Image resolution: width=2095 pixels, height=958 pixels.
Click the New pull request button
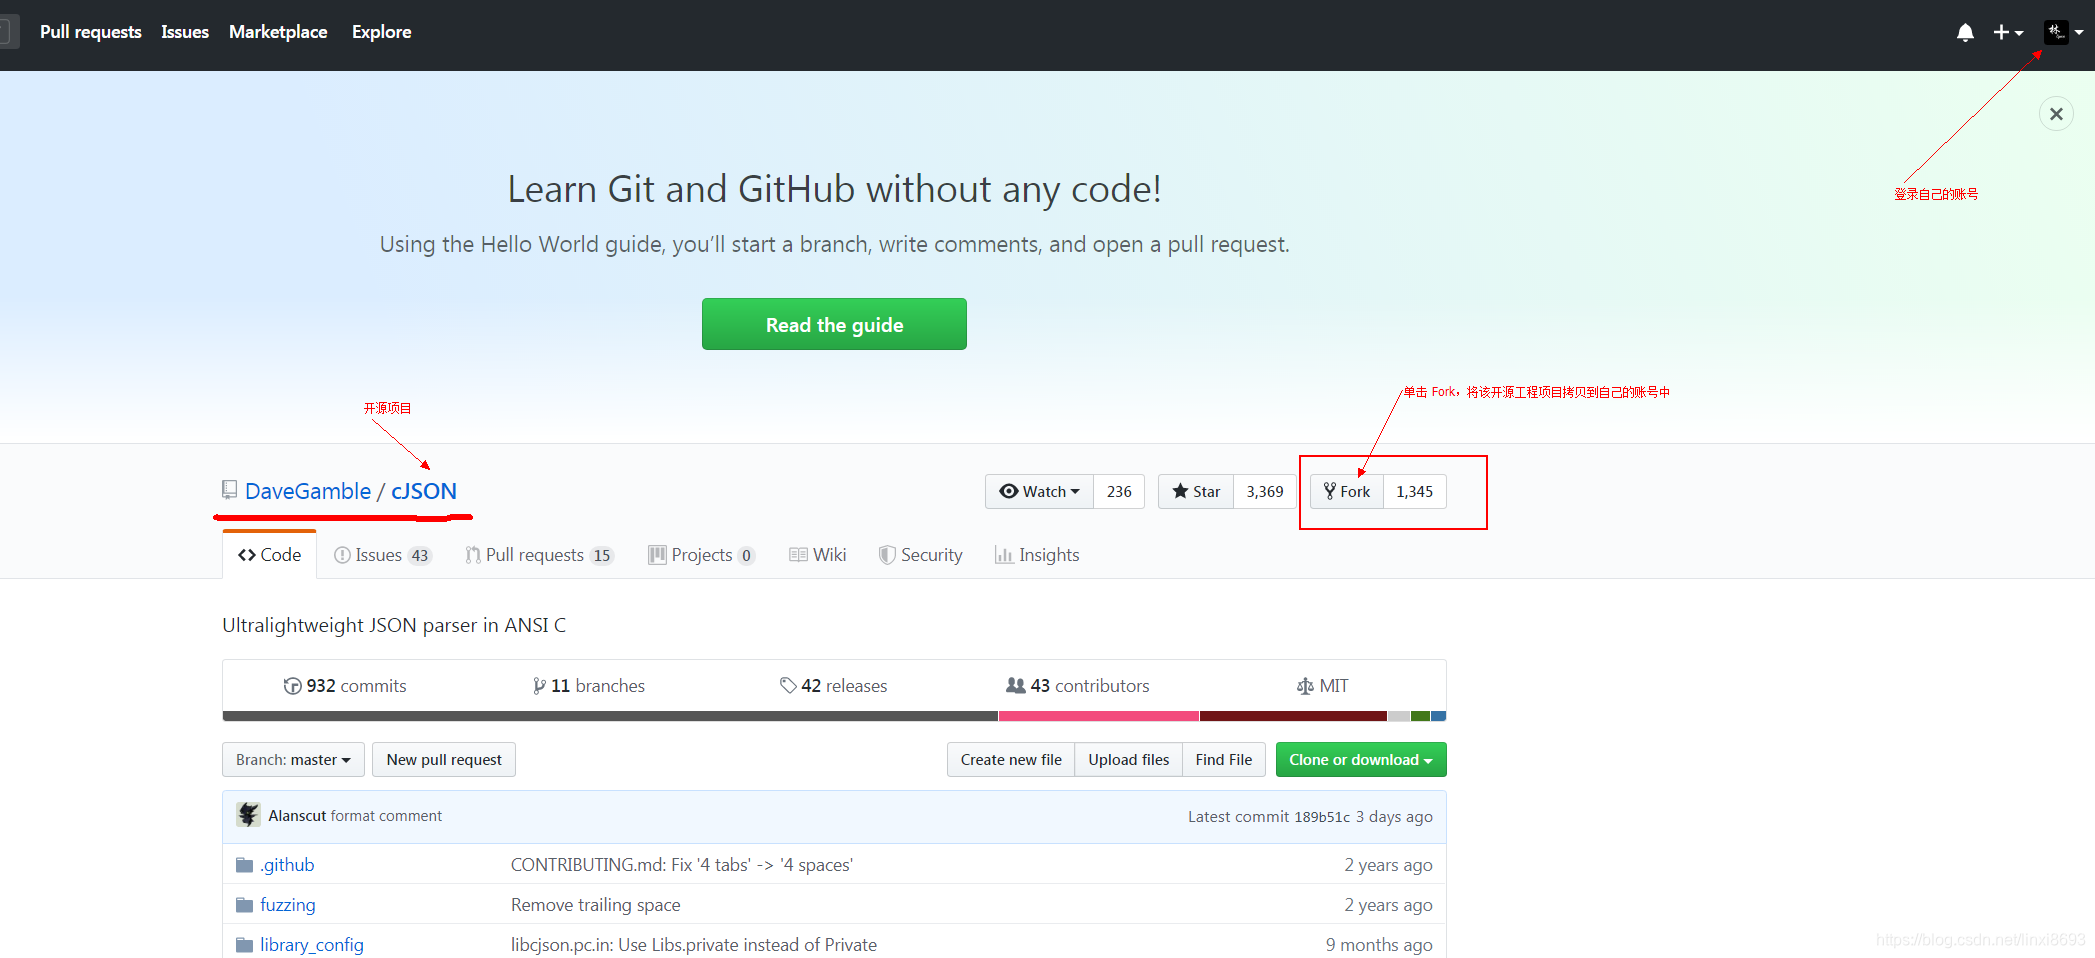click(444, 759)
